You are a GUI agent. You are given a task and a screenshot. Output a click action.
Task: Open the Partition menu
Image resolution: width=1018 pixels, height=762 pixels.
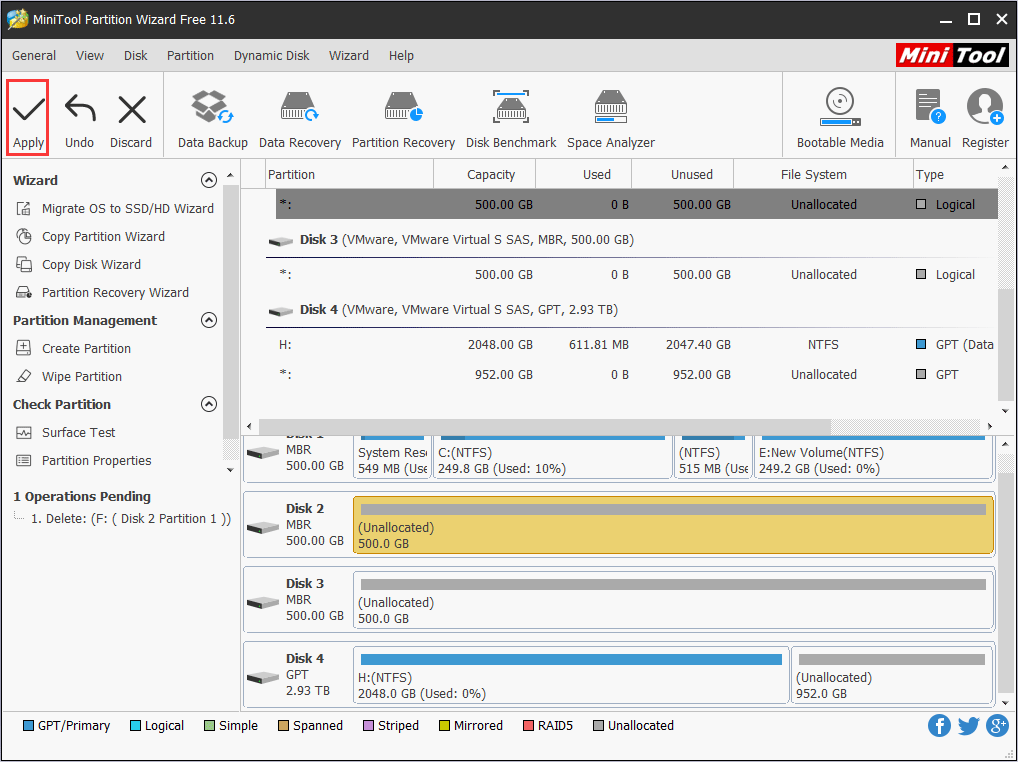tap(190, 56)
